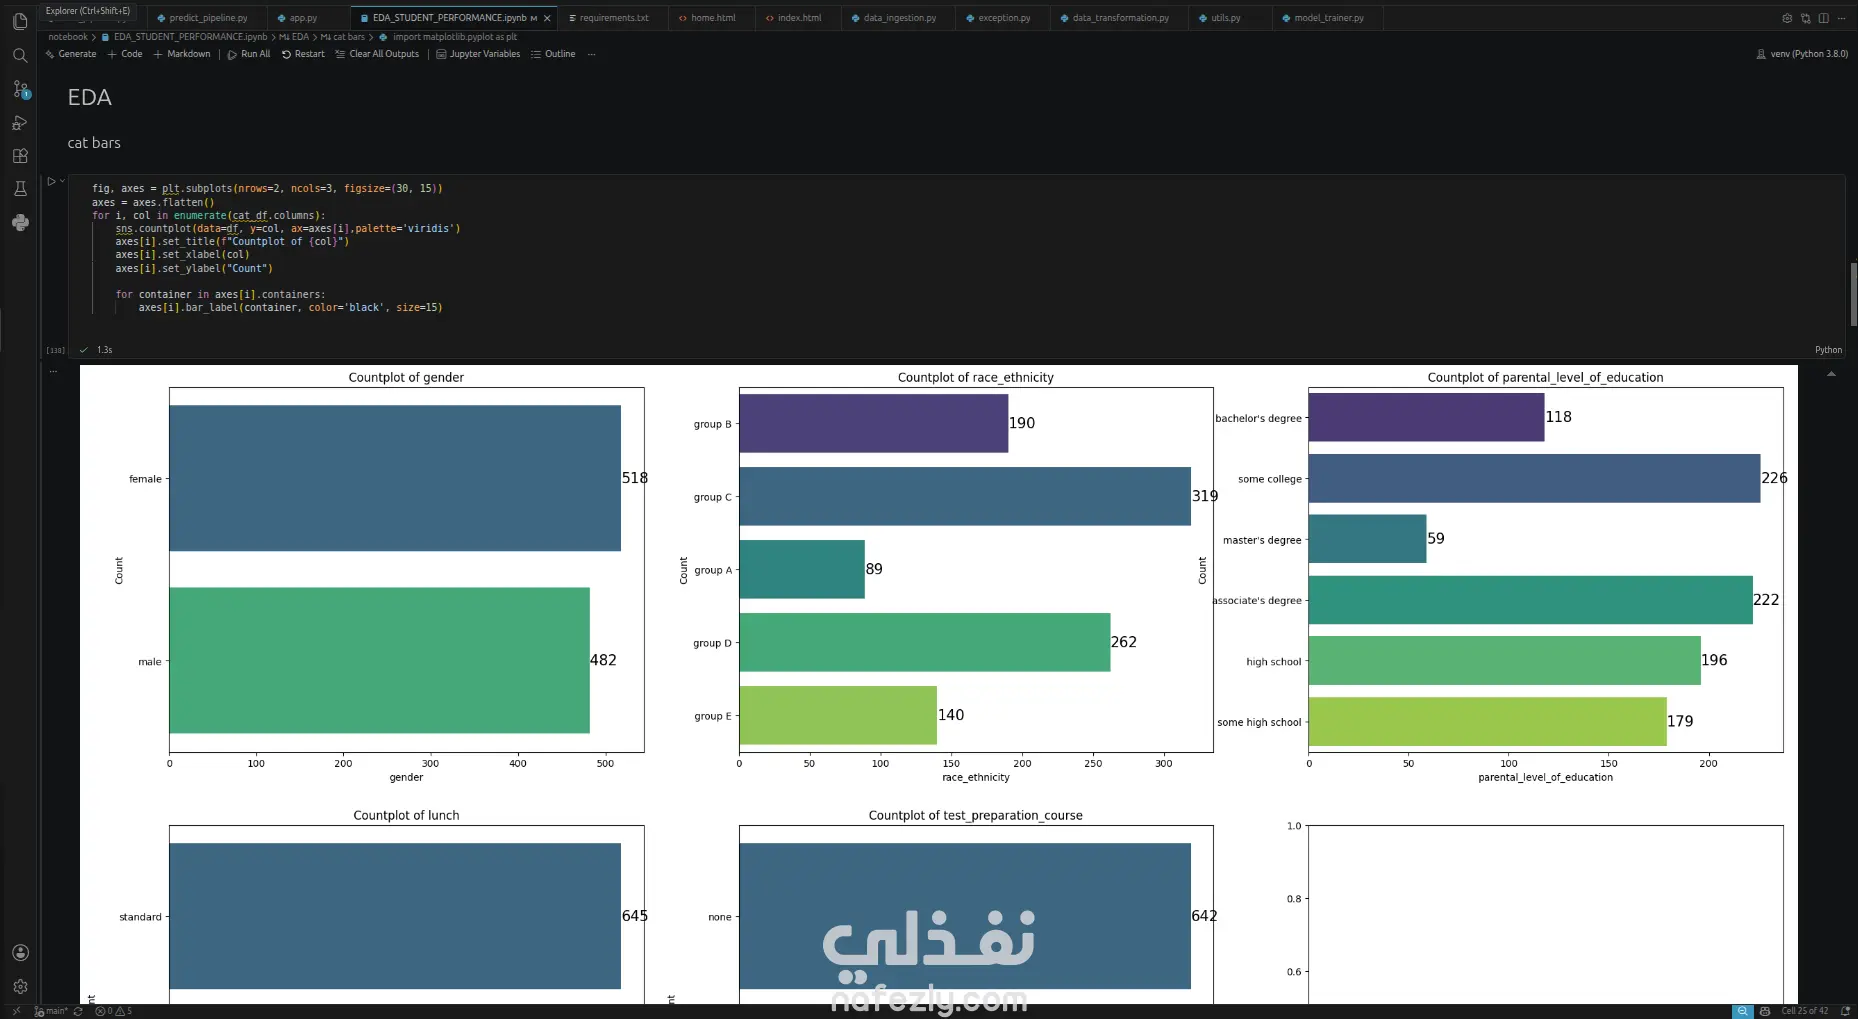
Task: Close the EDA_STUDENT_PERFORMANCE.ipynb tab
Action: (547, 18)
